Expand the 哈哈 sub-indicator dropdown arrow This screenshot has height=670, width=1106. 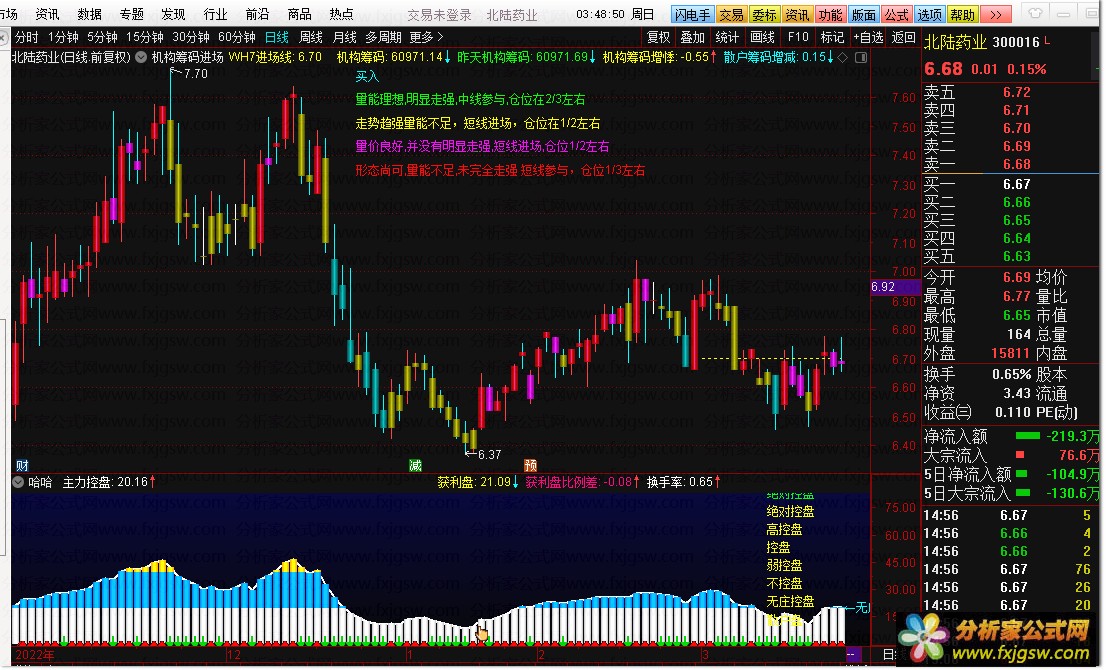(18, 482)
